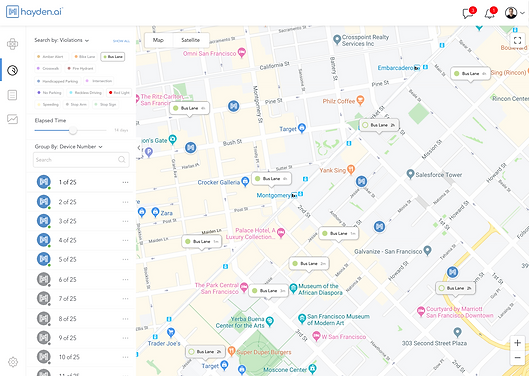Select offline device icon for 9 of 25
The image size is (529, 376).
coord(44,337)
